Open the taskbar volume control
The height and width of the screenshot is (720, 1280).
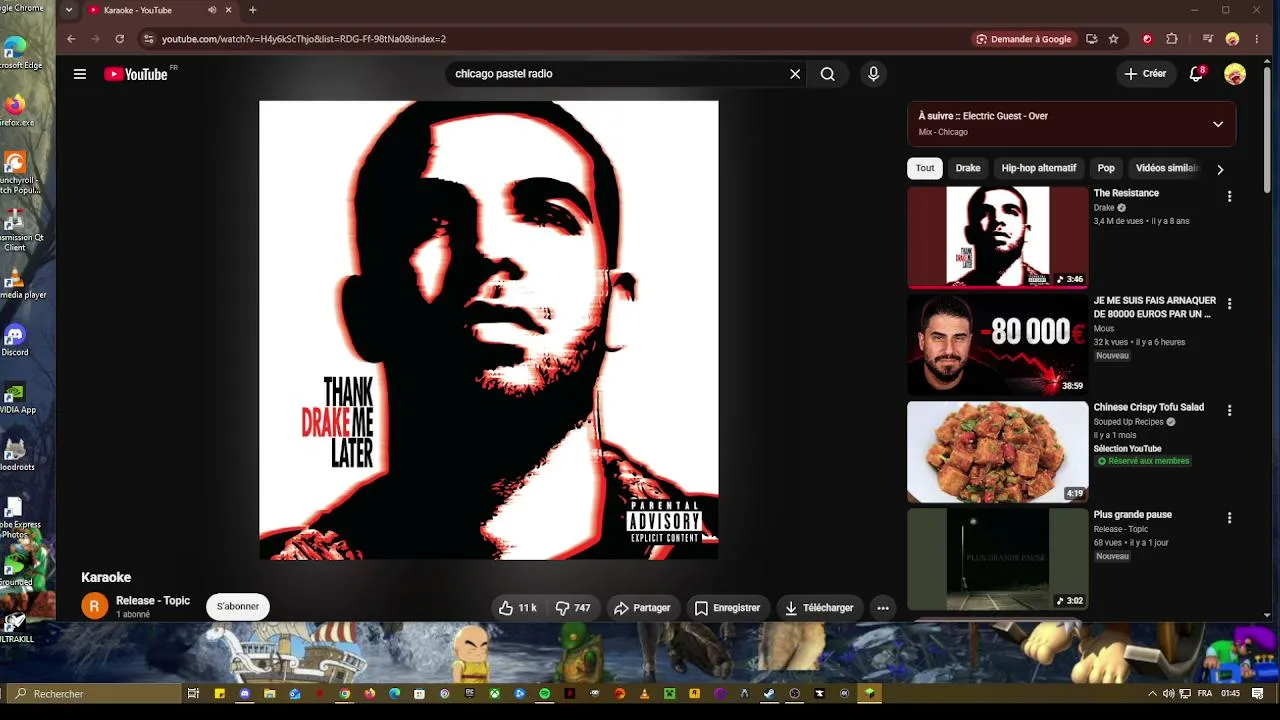point(1169,694)
